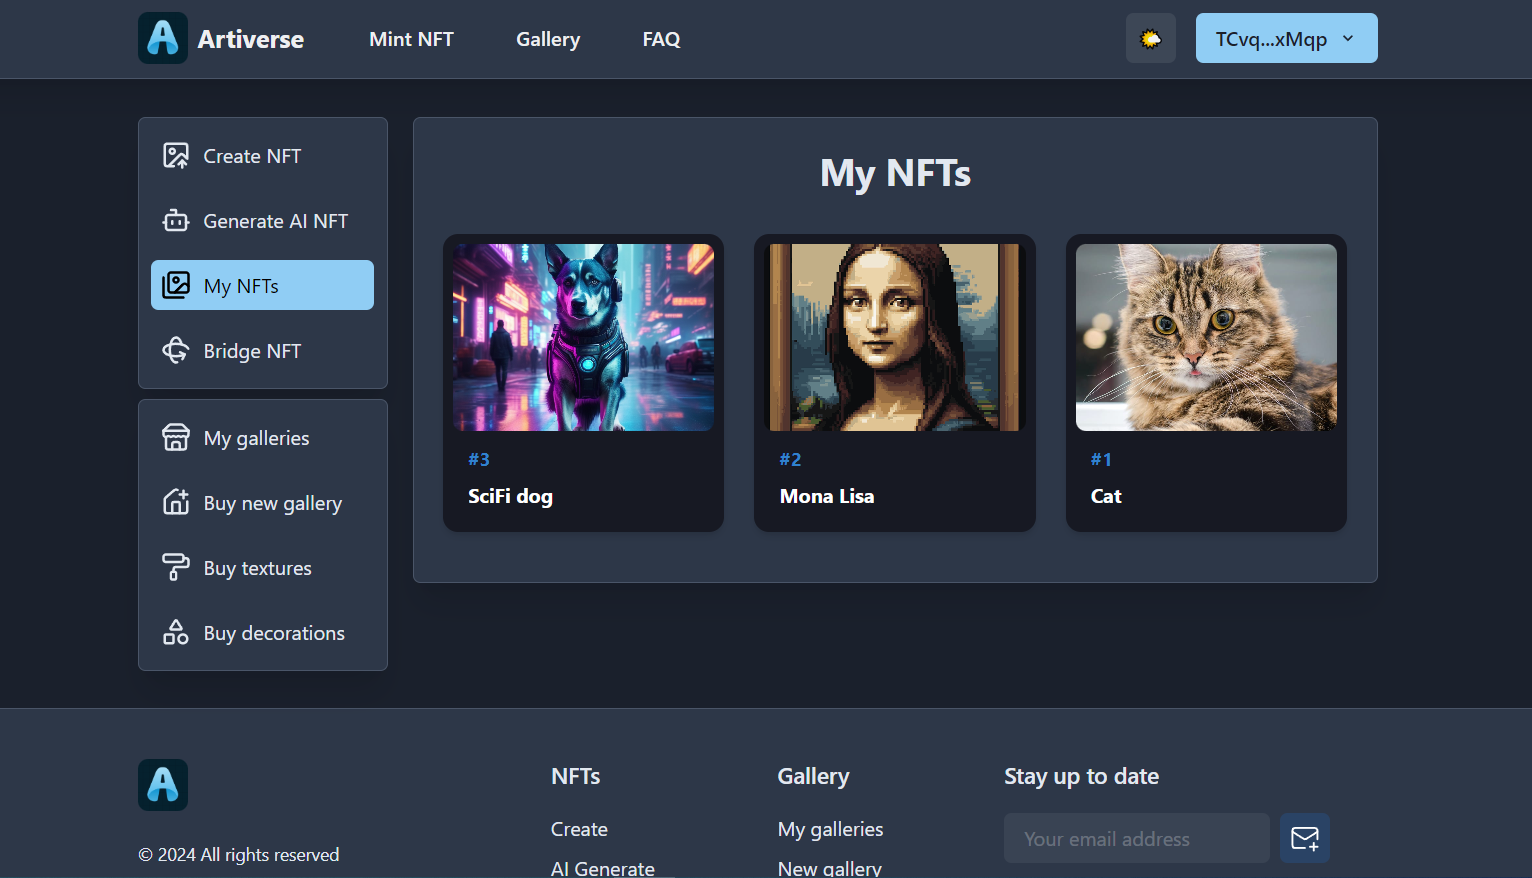Click the Buy decorations shapes icon
Viewport: 1532px width, 878px height.
click(x=176, y=632)
